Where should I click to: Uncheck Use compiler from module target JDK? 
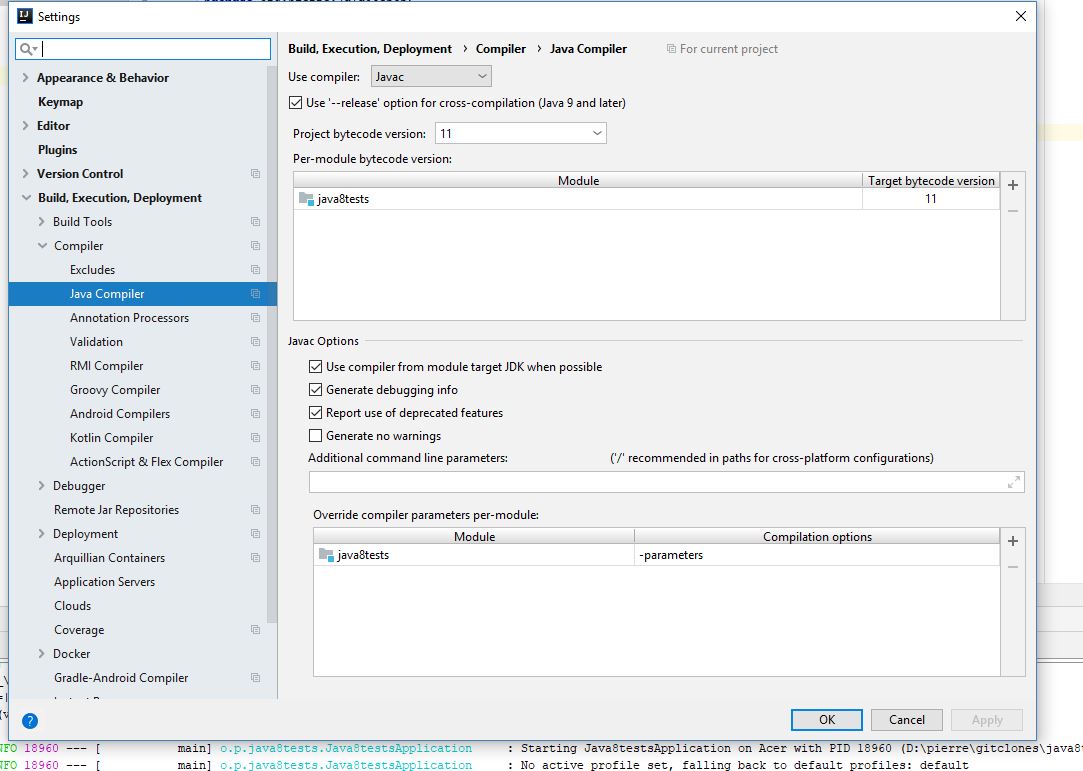click(316, 366)
